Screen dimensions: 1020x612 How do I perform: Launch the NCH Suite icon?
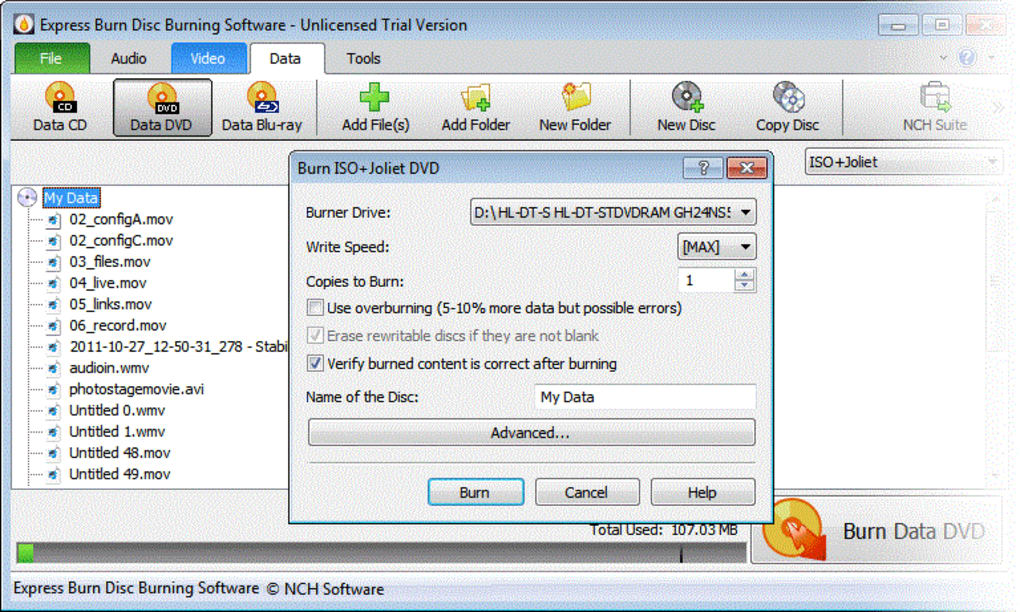933,105
